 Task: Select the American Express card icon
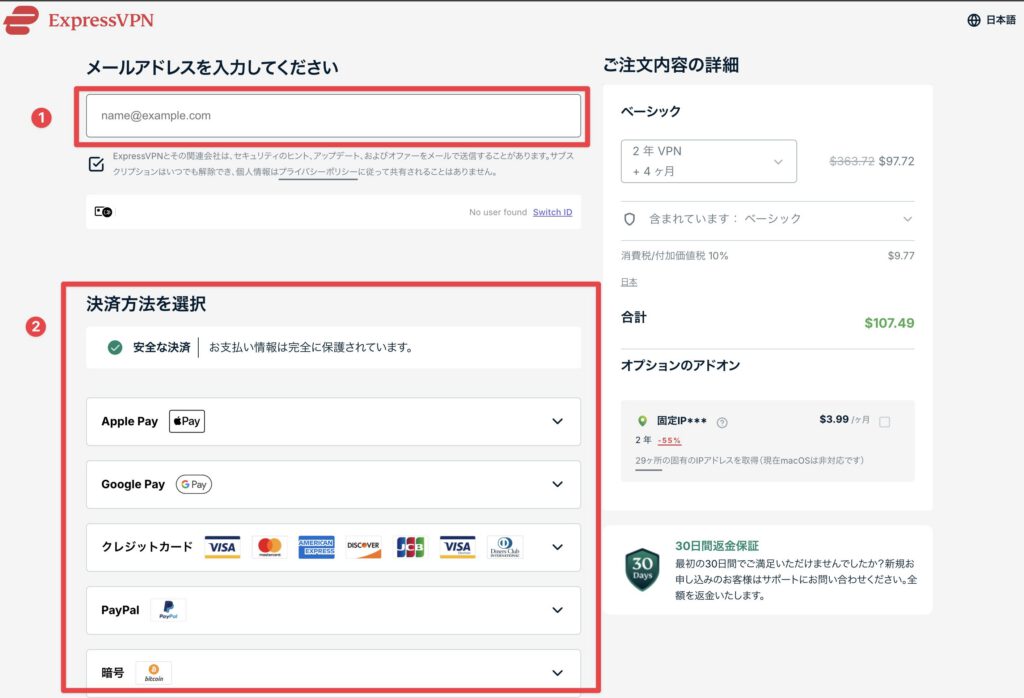(317, 547)
